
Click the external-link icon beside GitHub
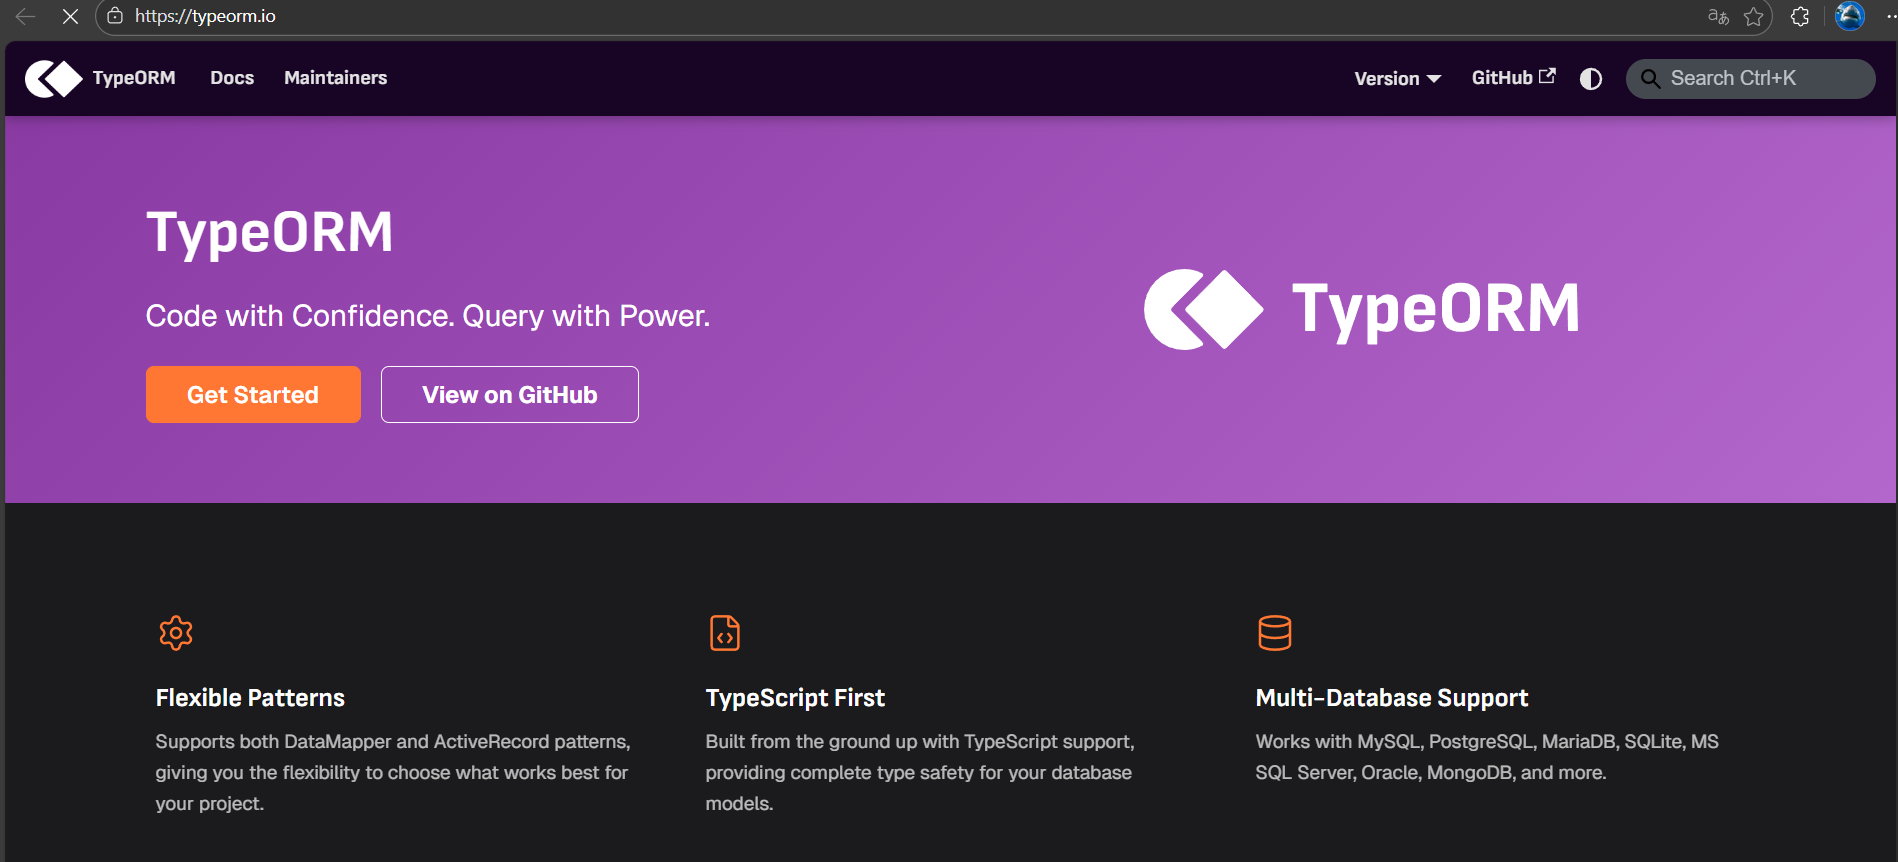point(1547,76)
